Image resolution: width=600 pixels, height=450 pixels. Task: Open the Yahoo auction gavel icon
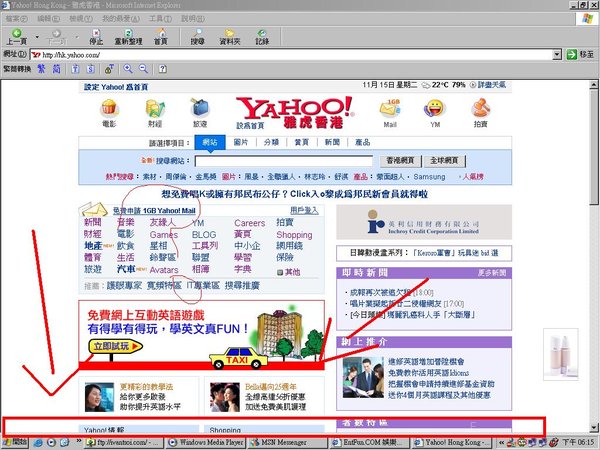pyautogui.click(x=481, y=108)
